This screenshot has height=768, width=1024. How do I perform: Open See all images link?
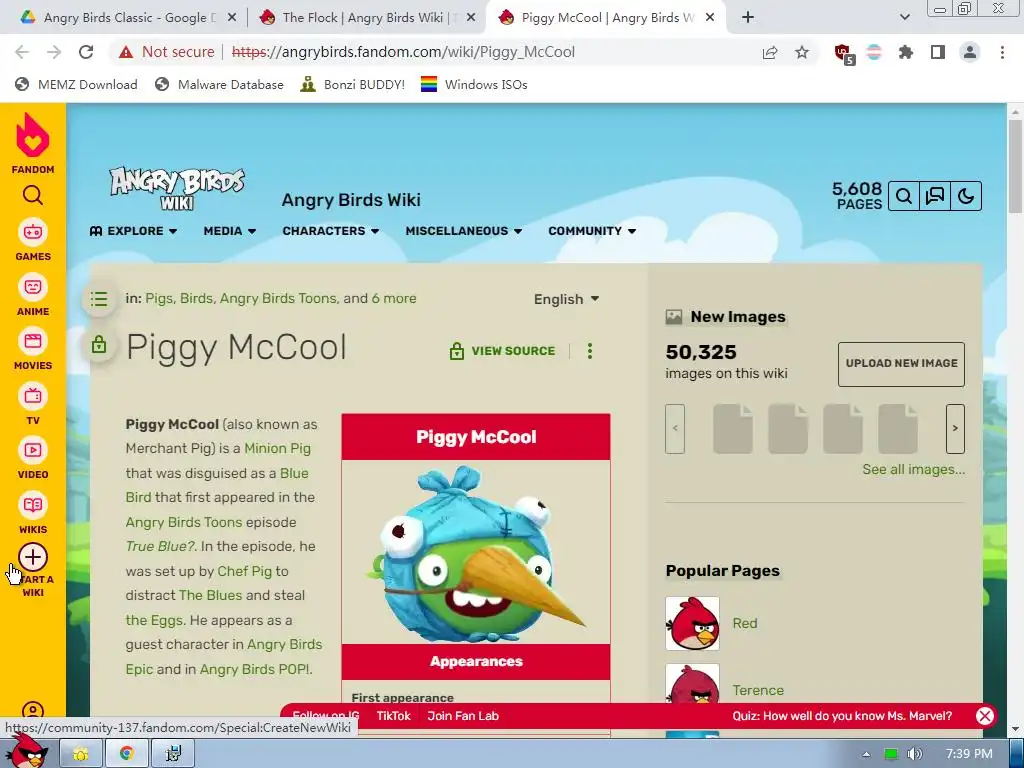[913, 470]
